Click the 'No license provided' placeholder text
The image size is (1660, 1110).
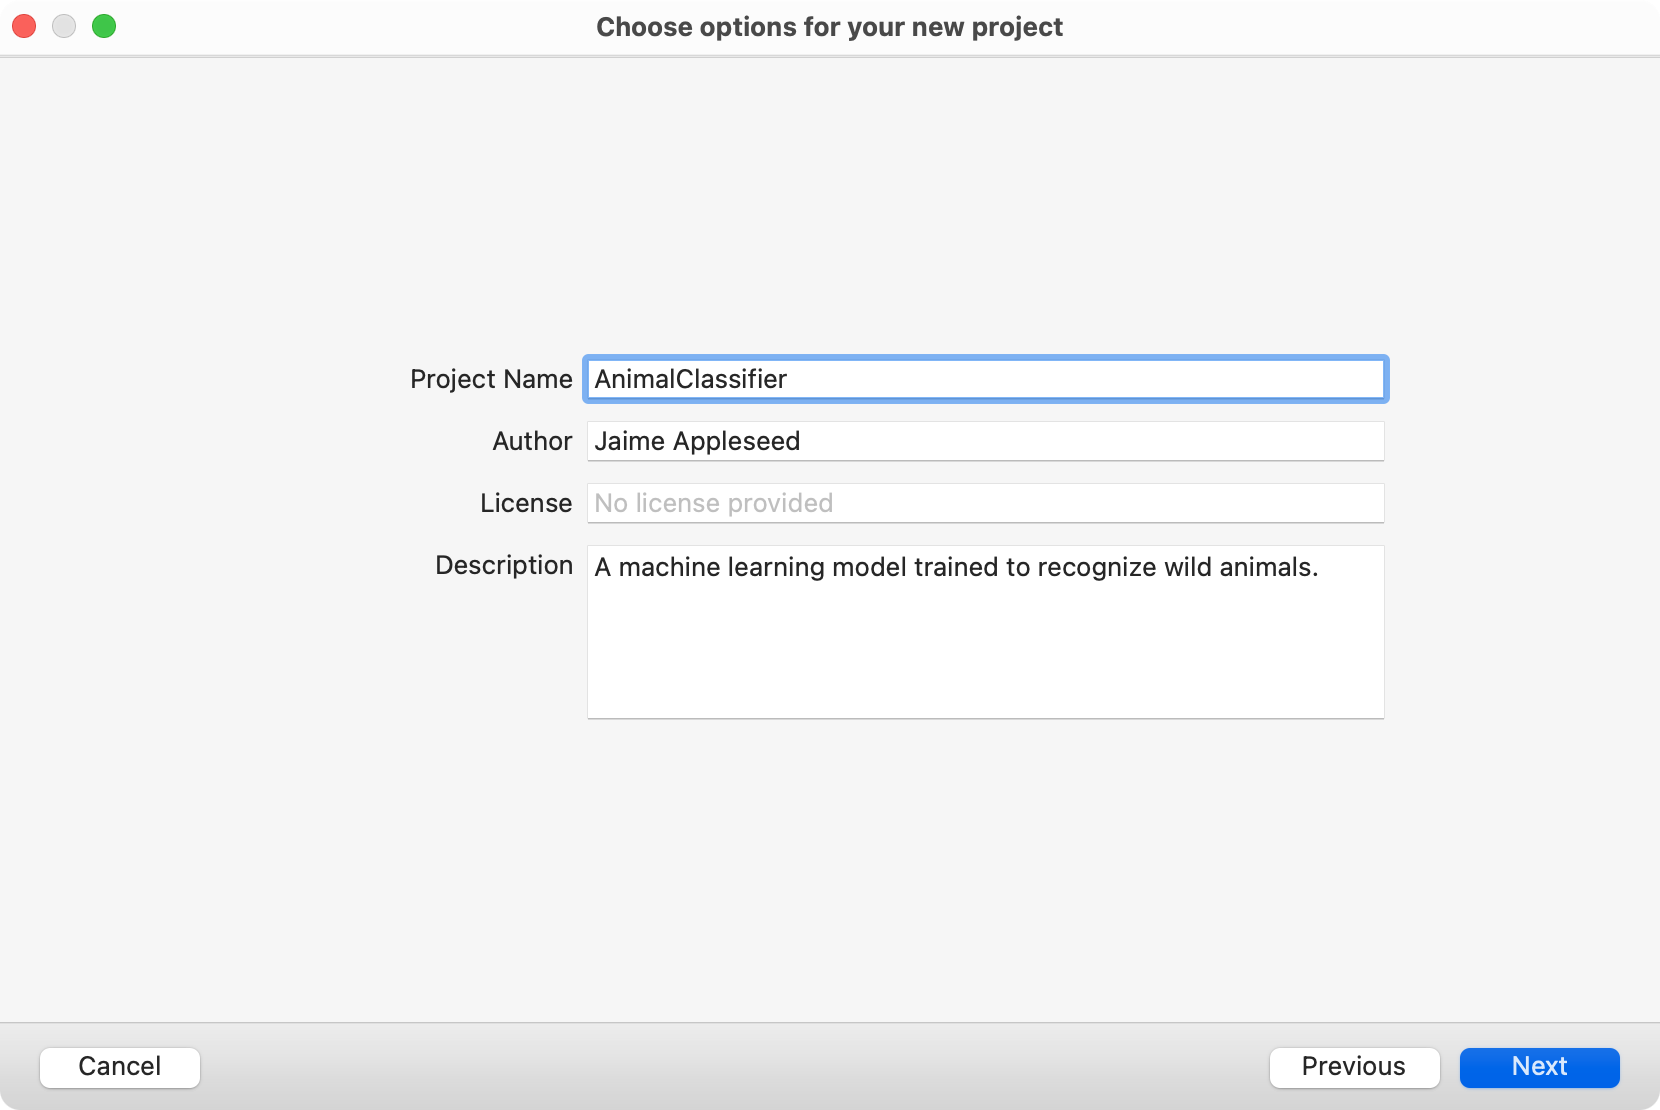coord(713,503)
